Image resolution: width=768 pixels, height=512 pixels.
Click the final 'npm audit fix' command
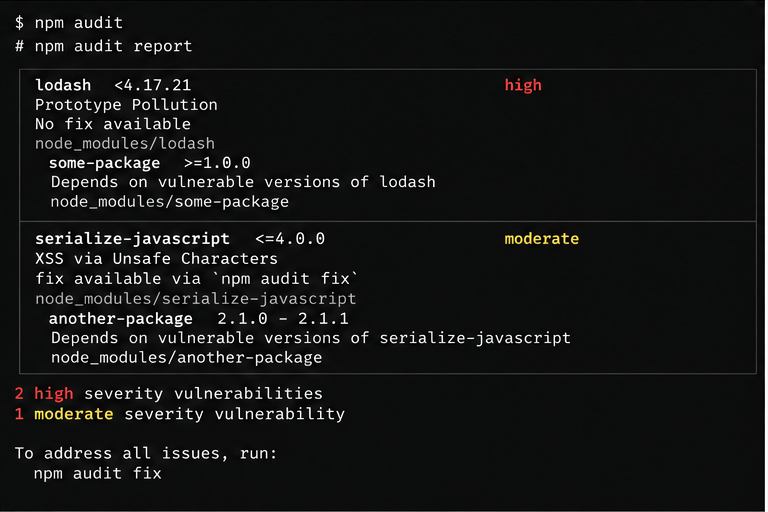[97, 473]
